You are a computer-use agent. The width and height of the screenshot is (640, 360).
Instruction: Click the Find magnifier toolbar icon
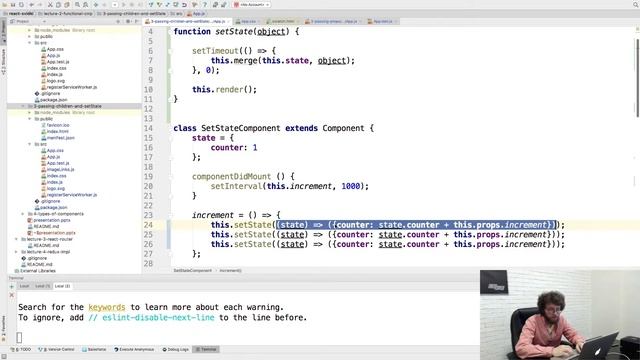(77, 4)
